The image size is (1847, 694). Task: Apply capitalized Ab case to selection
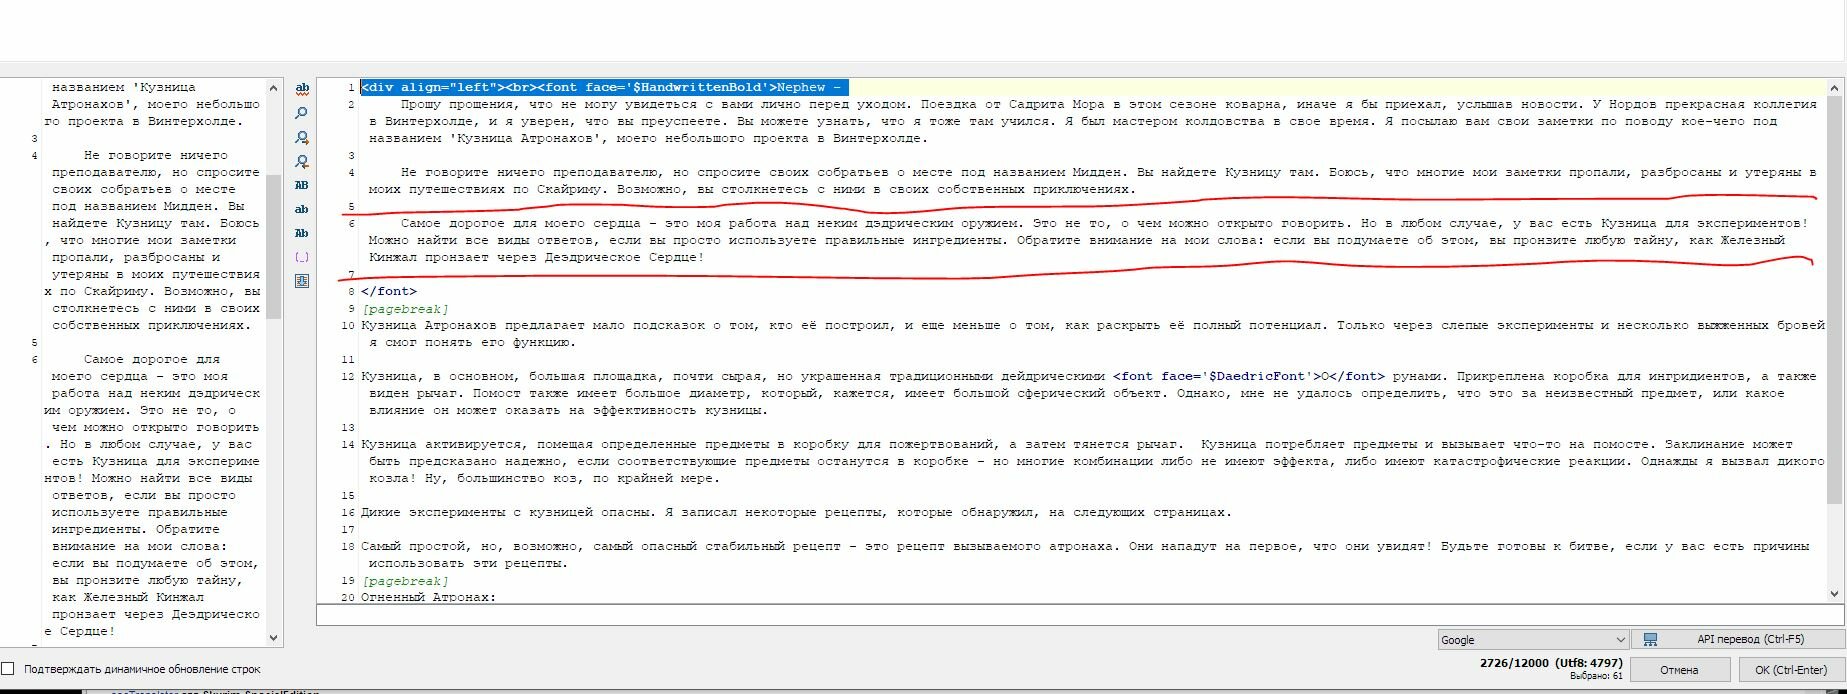pyautogui.click(x=302, y=233)
